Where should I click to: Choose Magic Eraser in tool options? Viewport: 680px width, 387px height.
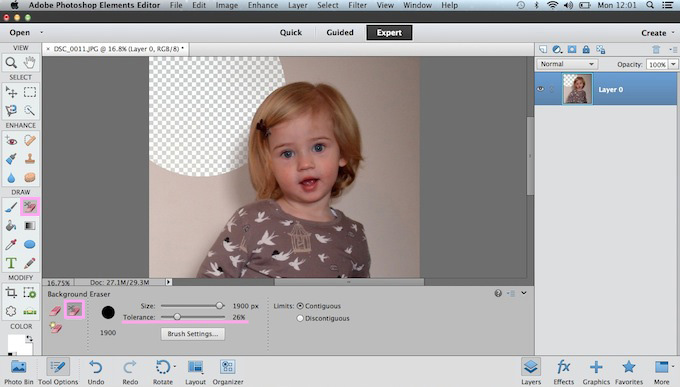[x=56, y=328]
